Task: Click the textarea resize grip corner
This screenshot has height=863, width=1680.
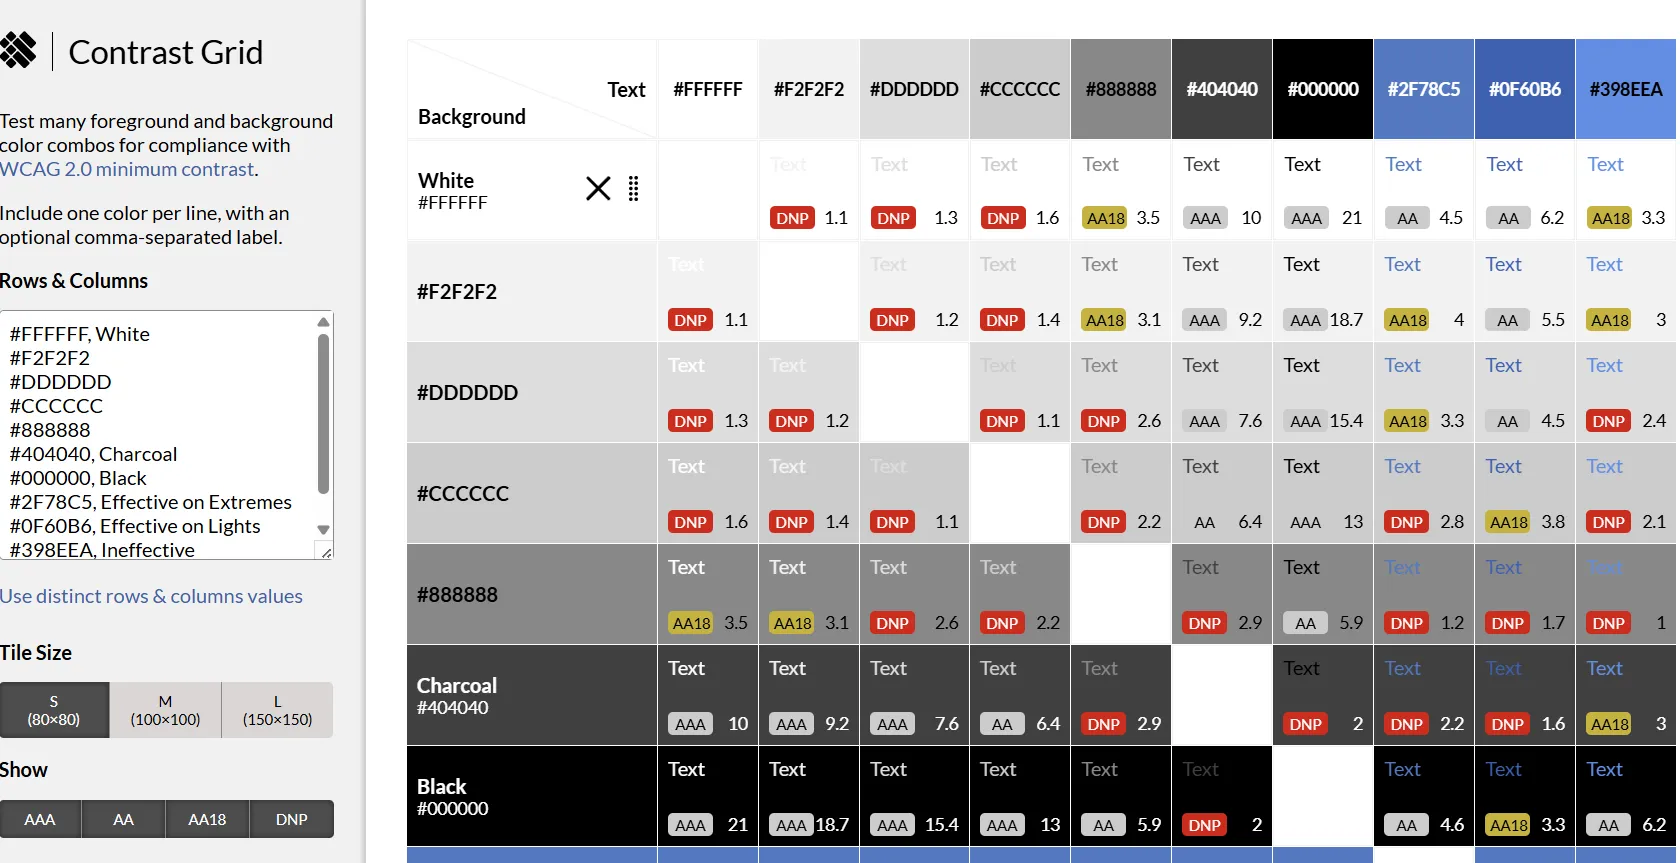Action: pos(325,551)
